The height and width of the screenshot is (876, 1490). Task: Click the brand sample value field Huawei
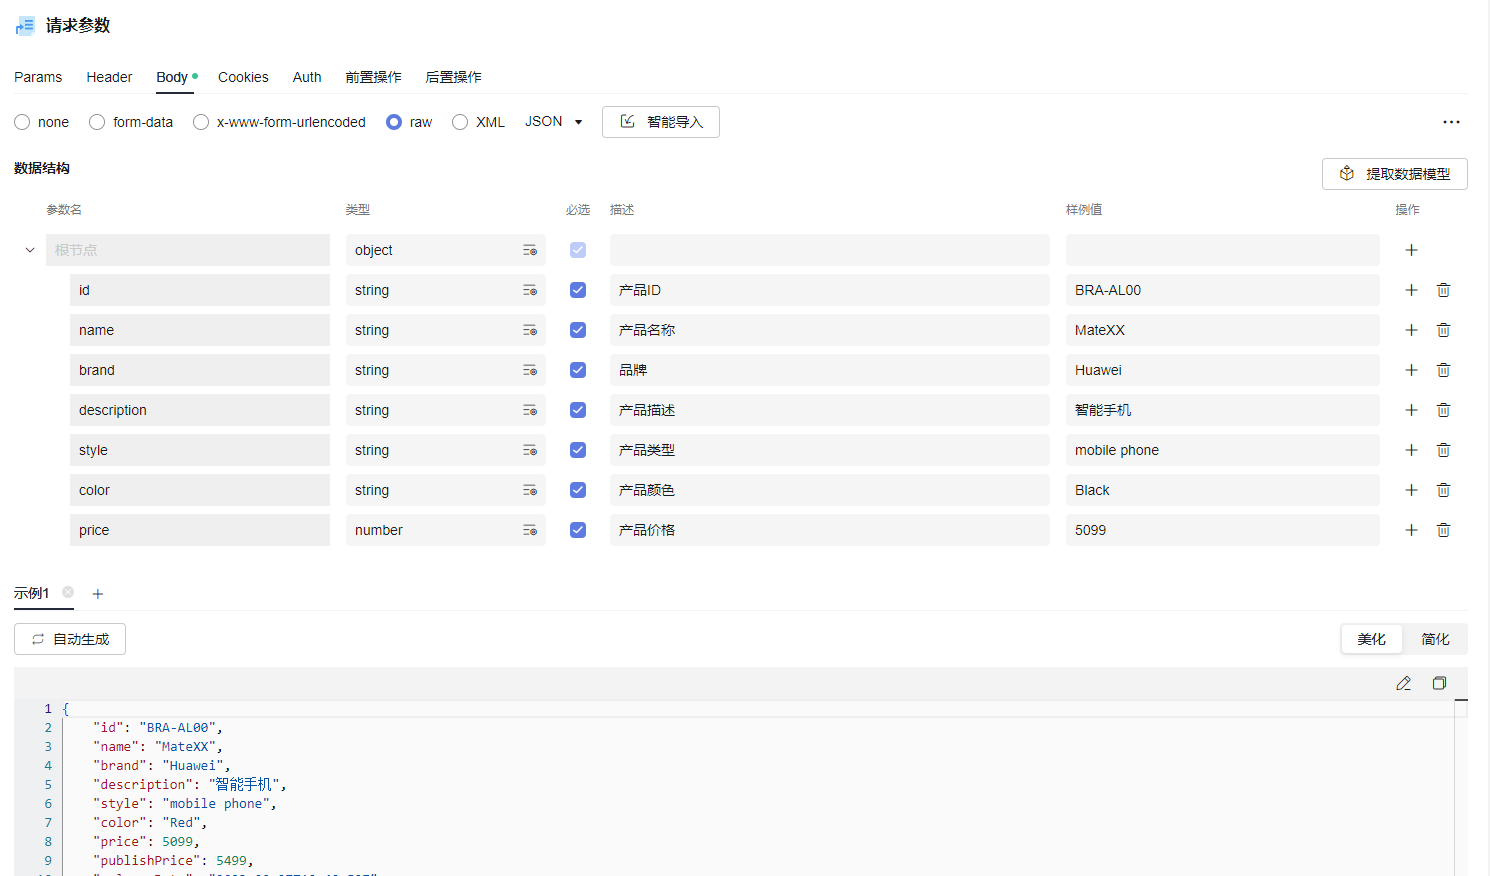pos(1220,370)
